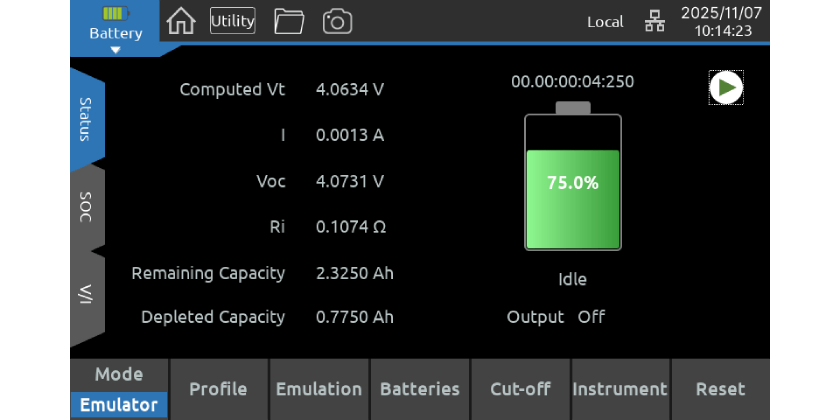Image resolution: width=840 pixels, height=420 pixels.
Task: Click the battery charge level graphic
Action: [x=573, y=183]
